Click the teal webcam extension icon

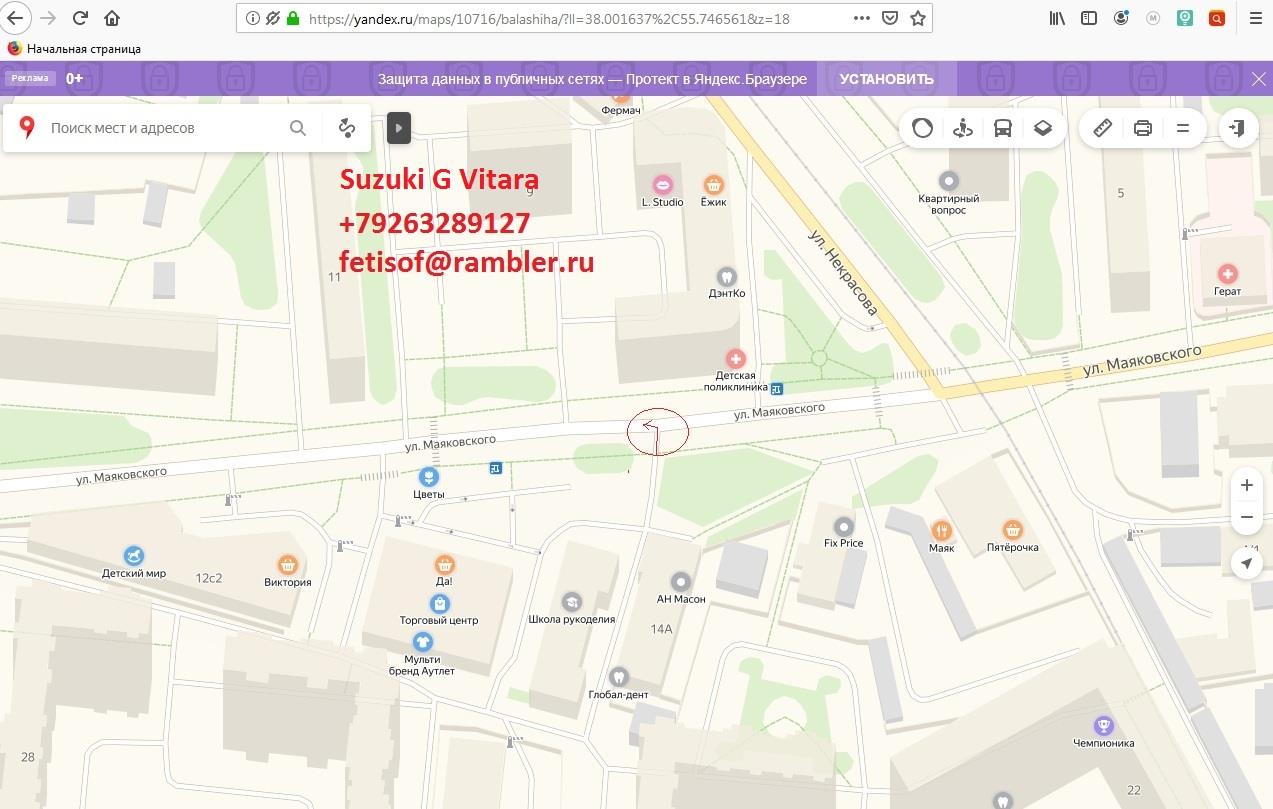pyautogui.click(x=1185, y=18)
